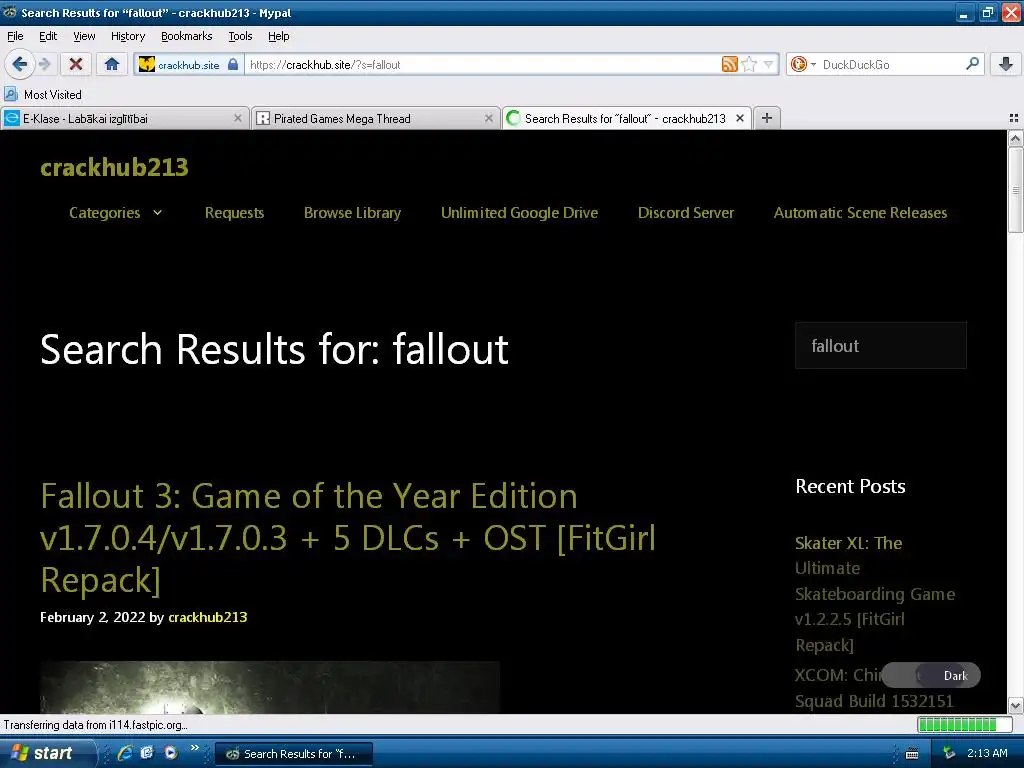1024x768 pixels.
Task: Click the network tray icon
Action: tap(949, 754)
